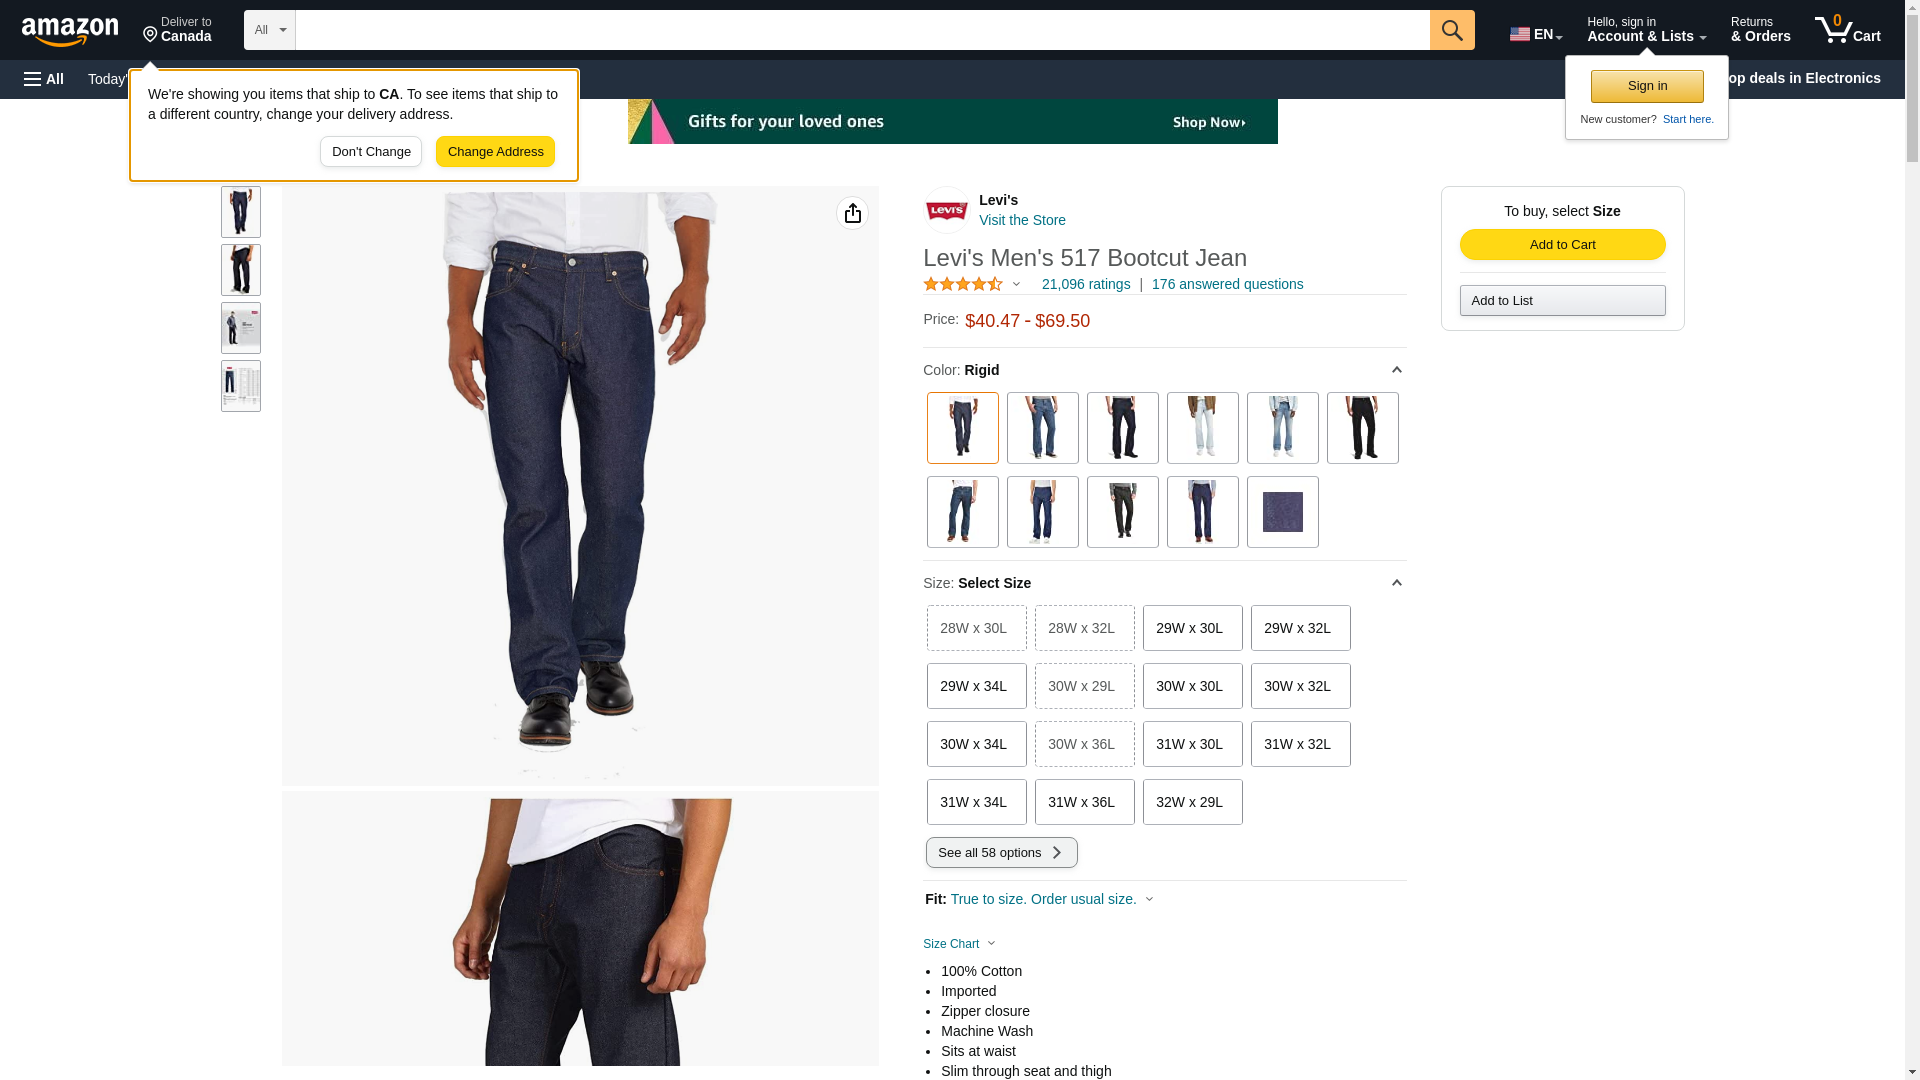The width and height of the screenshot is (1920, 1080).
Task: Collapse the Color section chevron
Action: coord(1396,370)
